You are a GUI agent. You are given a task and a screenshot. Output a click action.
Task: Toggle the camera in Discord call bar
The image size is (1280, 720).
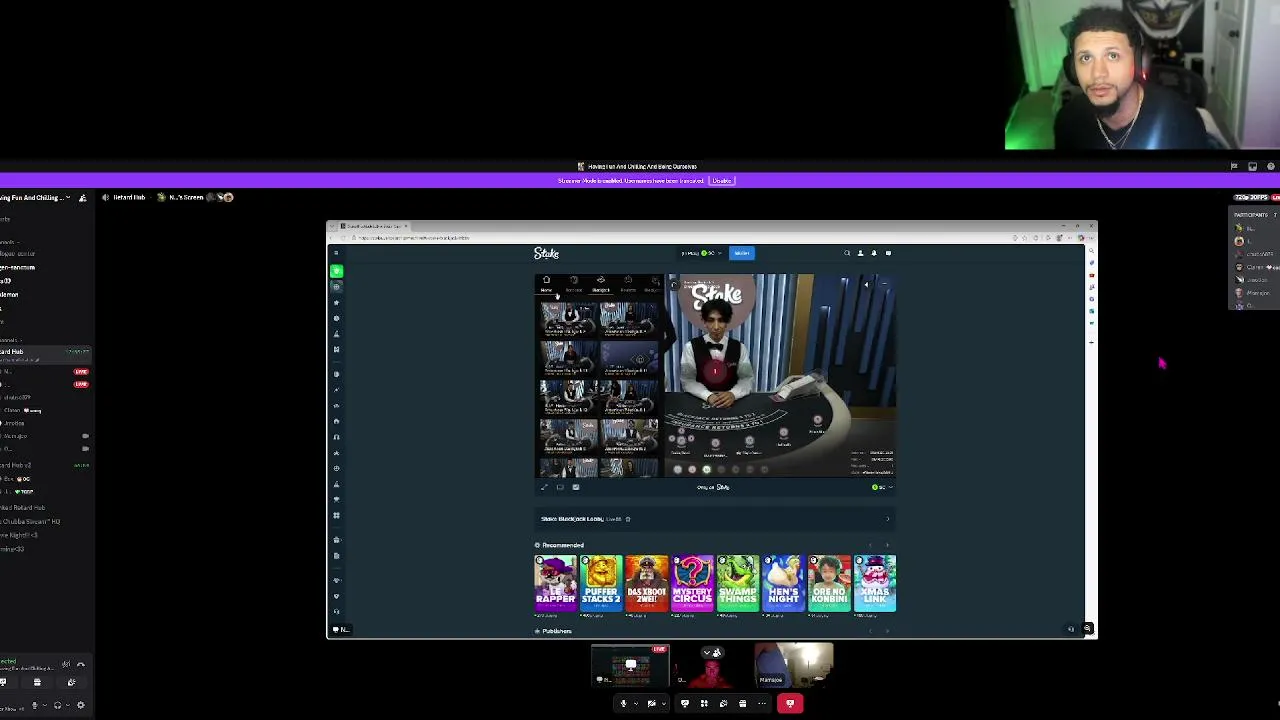tap(651, 704)
